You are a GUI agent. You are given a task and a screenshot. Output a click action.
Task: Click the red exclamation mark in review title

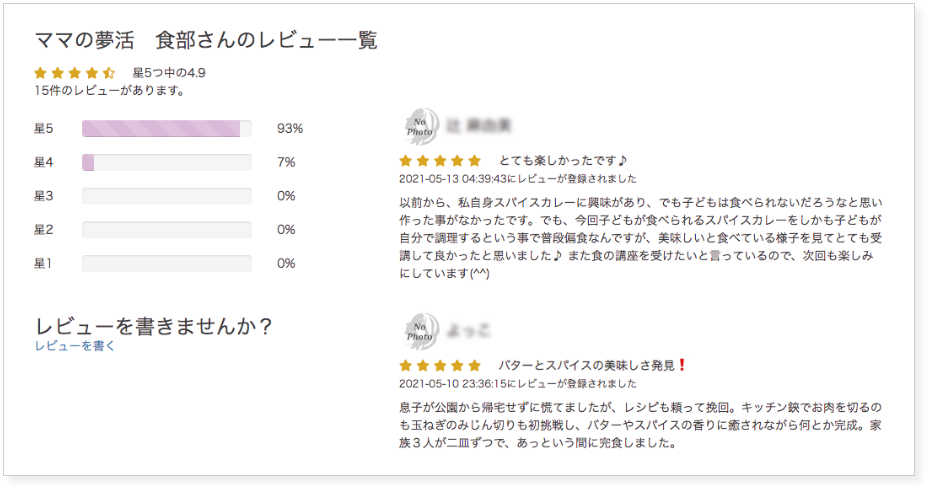(682, 365)
